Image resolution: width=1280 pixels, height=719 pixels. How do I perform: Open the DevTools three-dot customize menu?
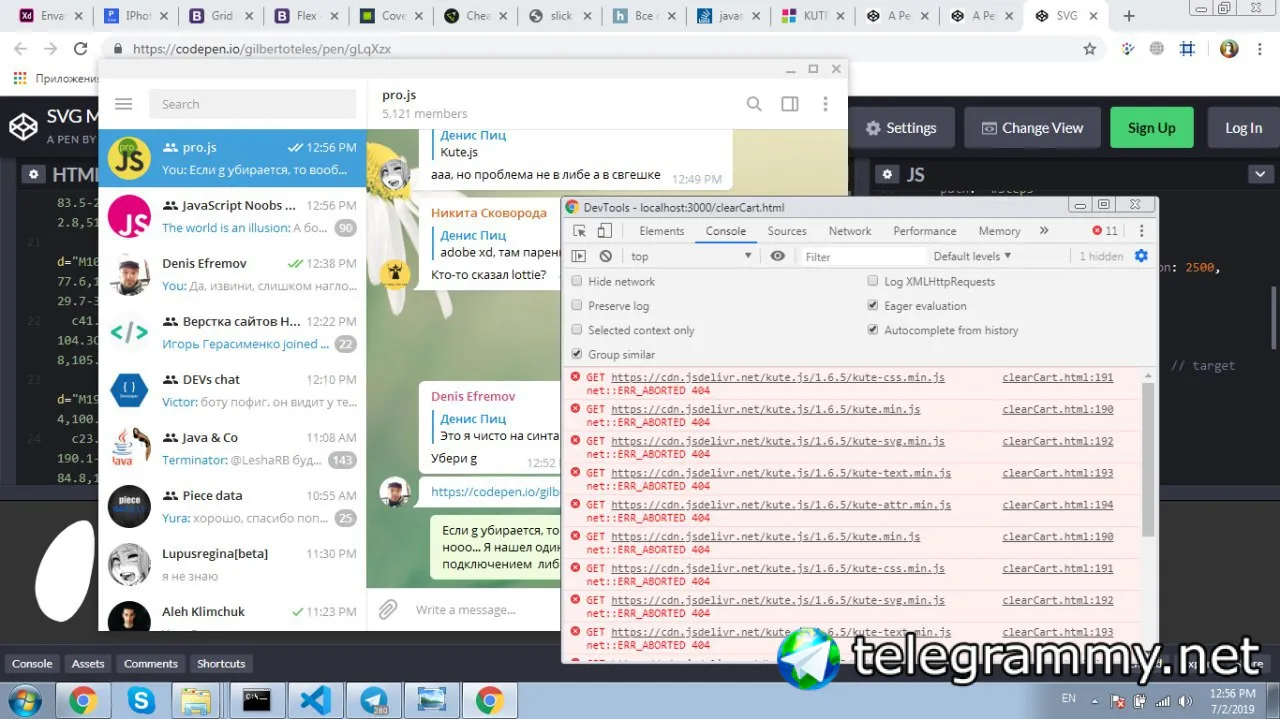(x=1141, y=231)
